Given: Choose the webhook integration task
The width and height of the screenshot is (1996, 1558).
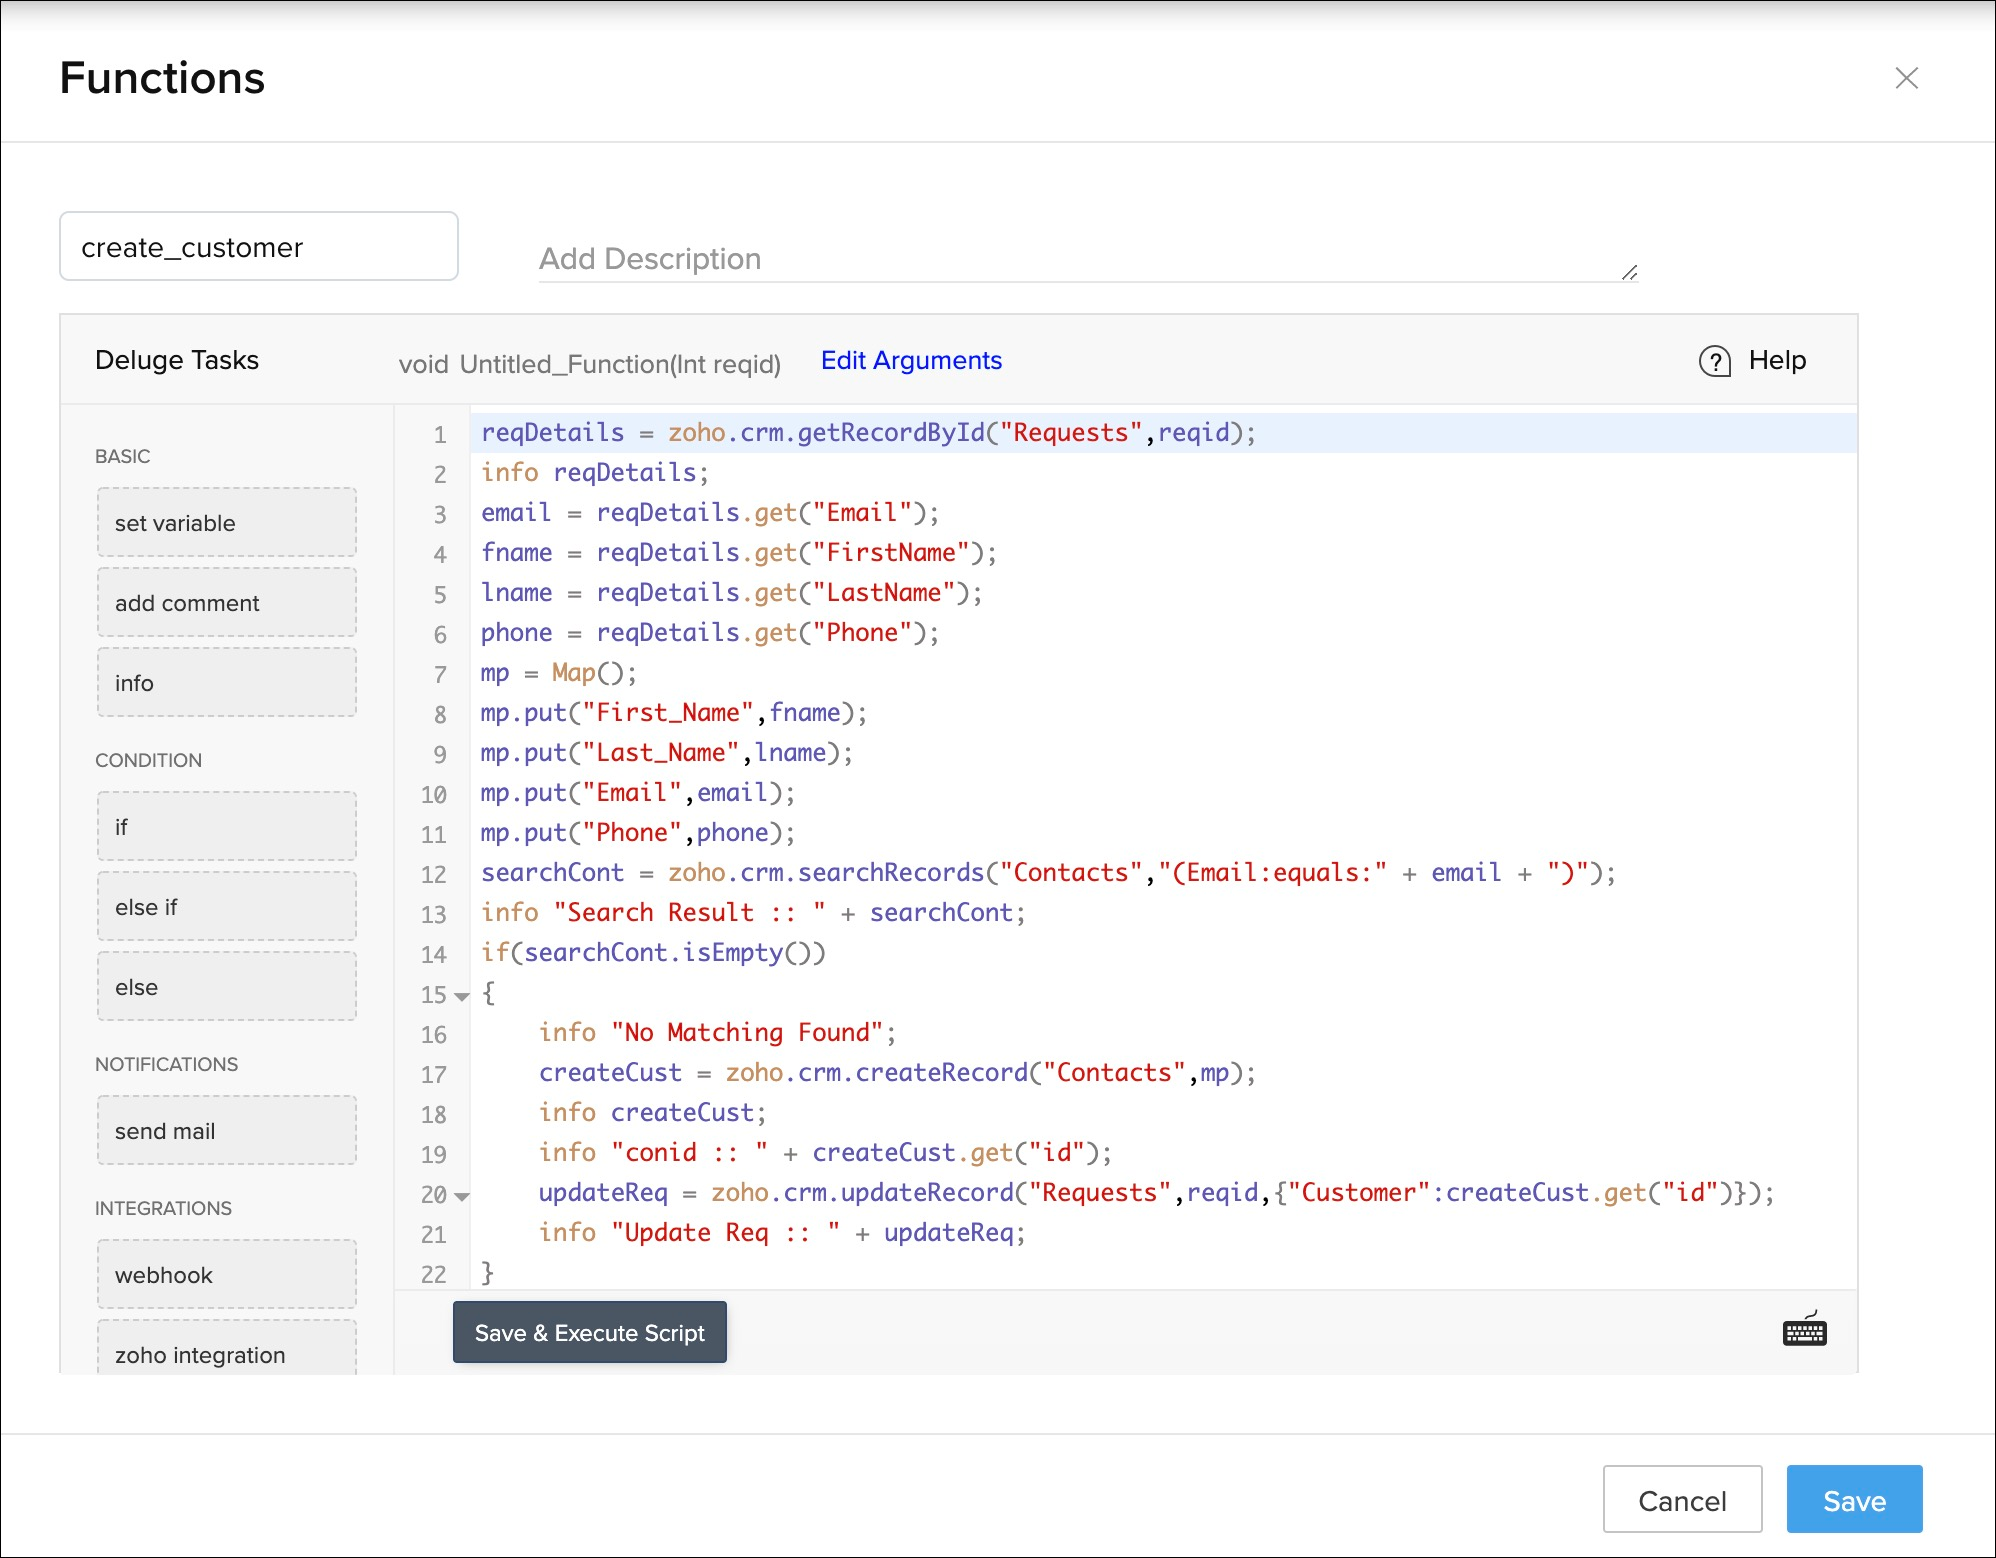Looking at the screenshot, I should [x=227, y=1275].
